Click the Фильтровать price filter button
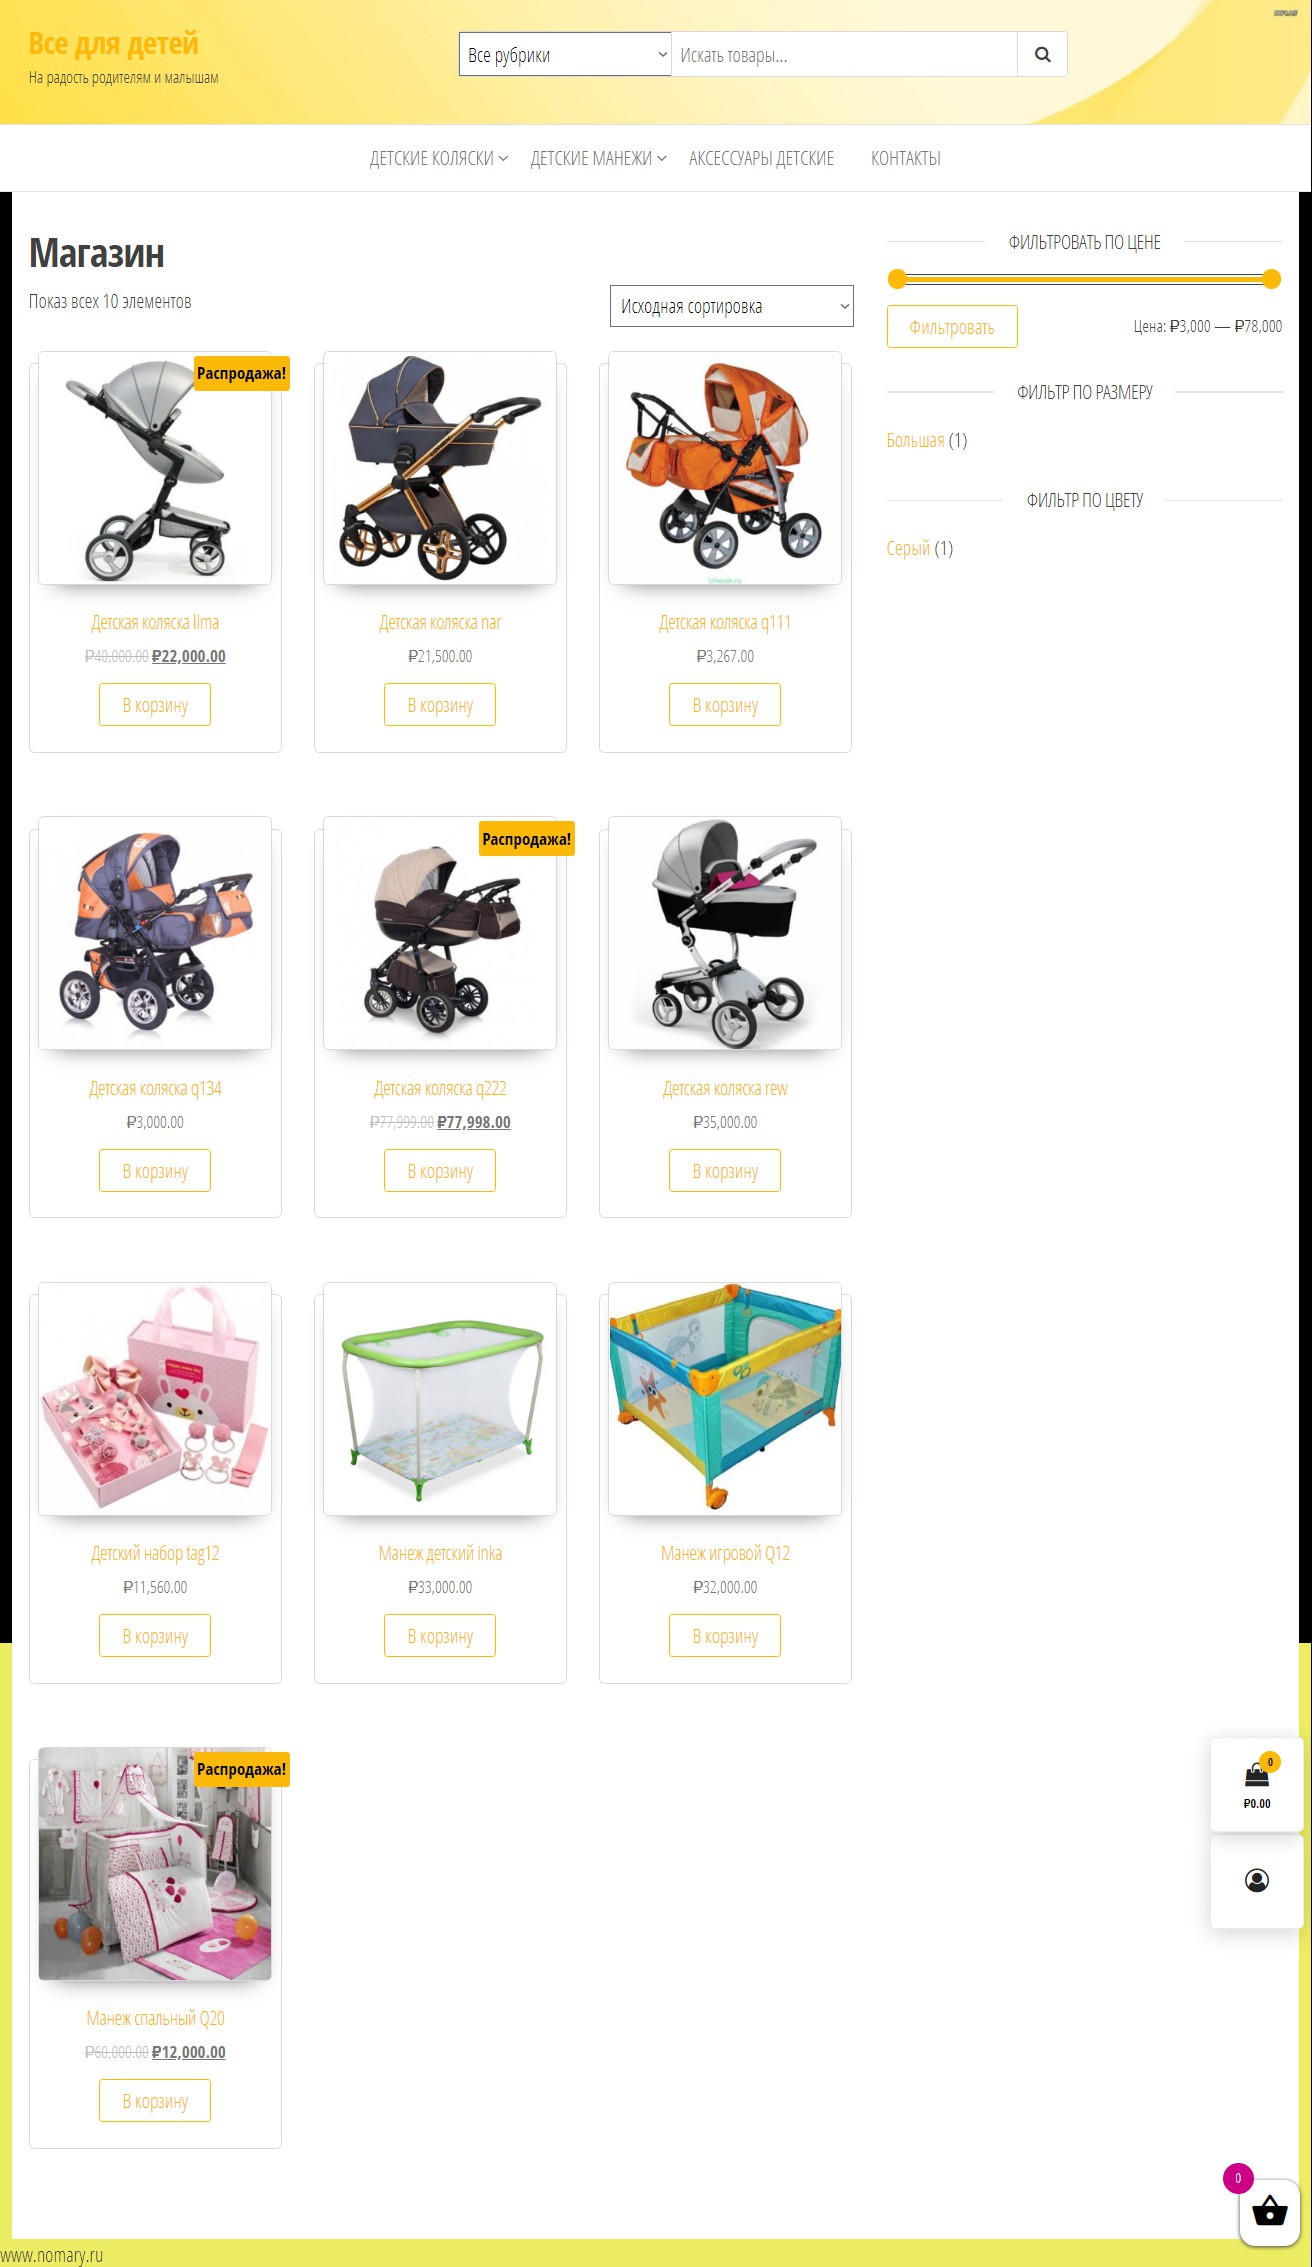 tap(952, 327)
